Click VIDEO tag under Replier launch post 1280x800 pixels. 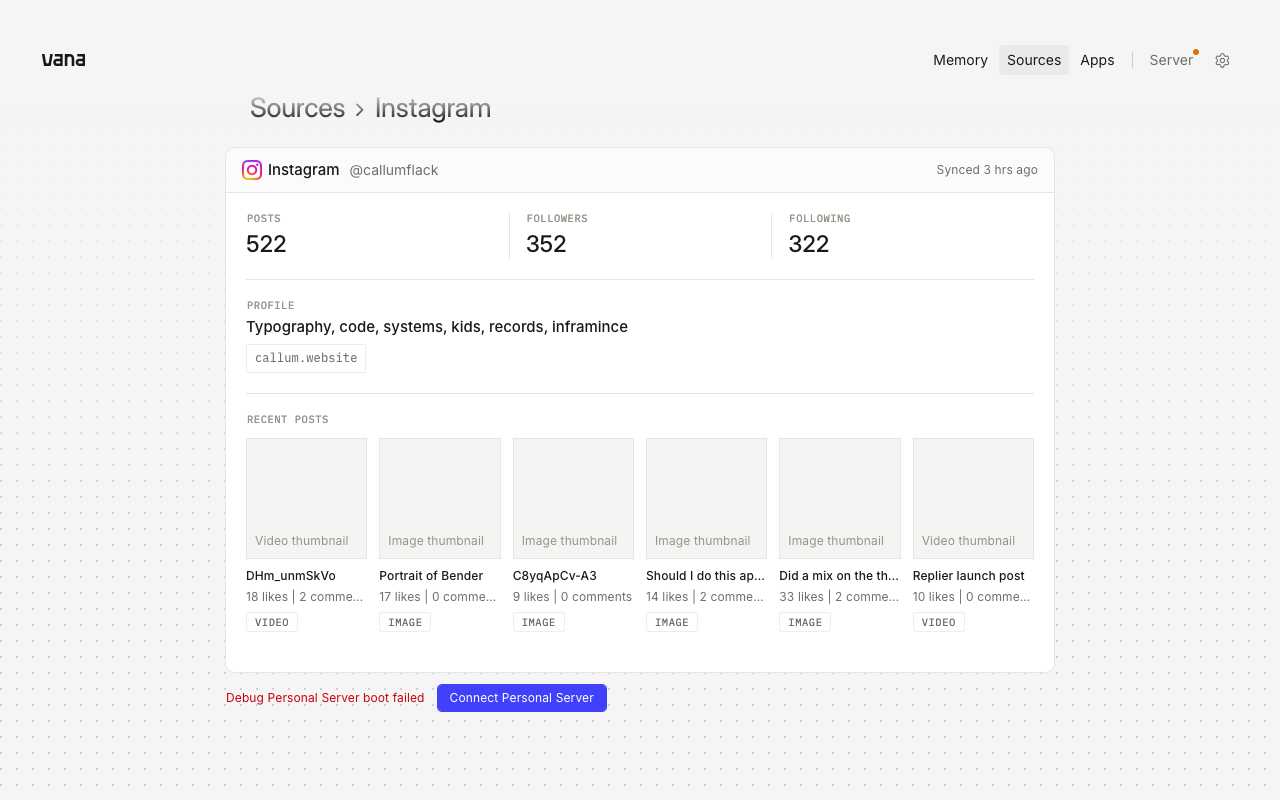(938, 622)
